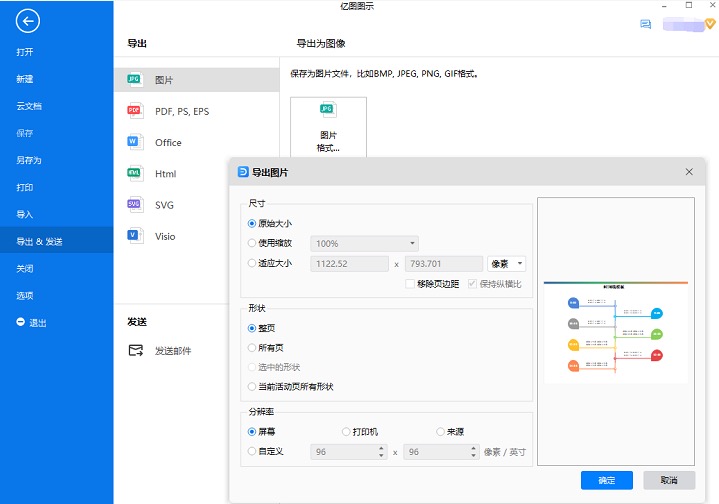Enable the 移除页边距 checkbox
The width and height of the screenshot is (719, 504).
tap(410, 284)
